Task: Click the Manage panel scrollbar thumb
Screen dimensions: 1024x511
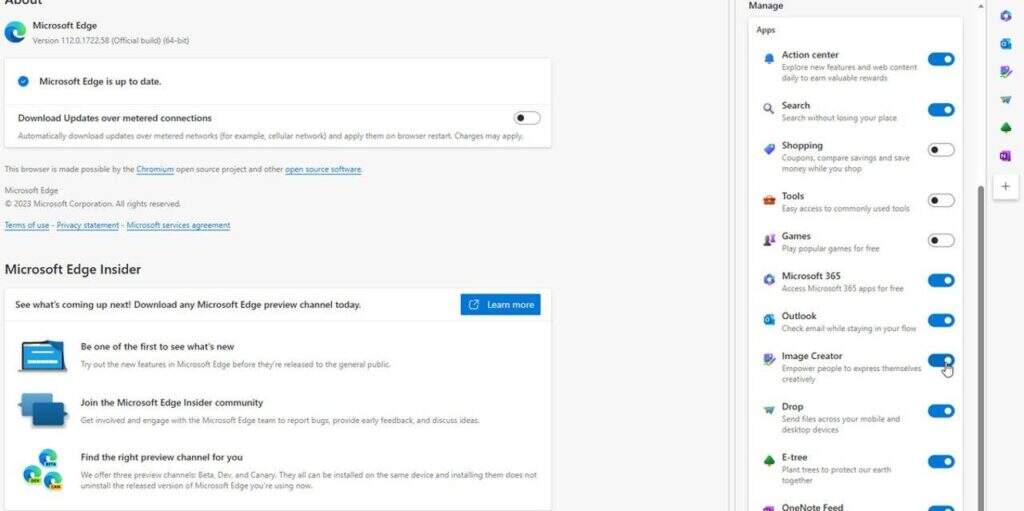Action: click(x=980, y=346)
